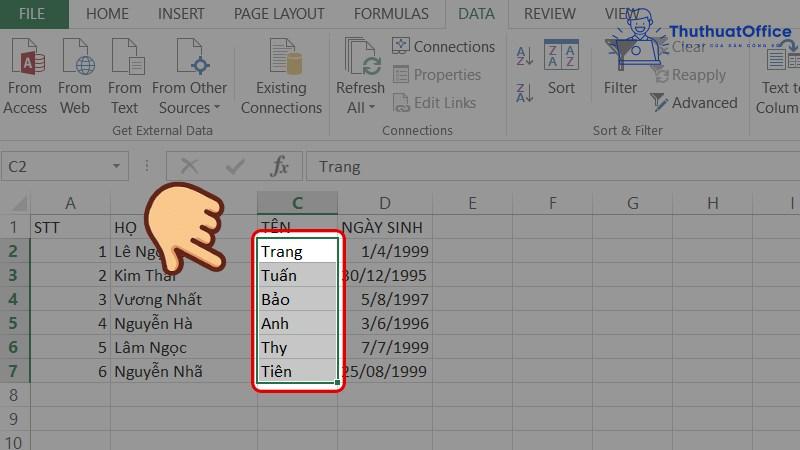Image resolution: width=800 pixels, height=450 pixels.
Task: Sort Z to A descending
Action: click(x=524, y=93)
